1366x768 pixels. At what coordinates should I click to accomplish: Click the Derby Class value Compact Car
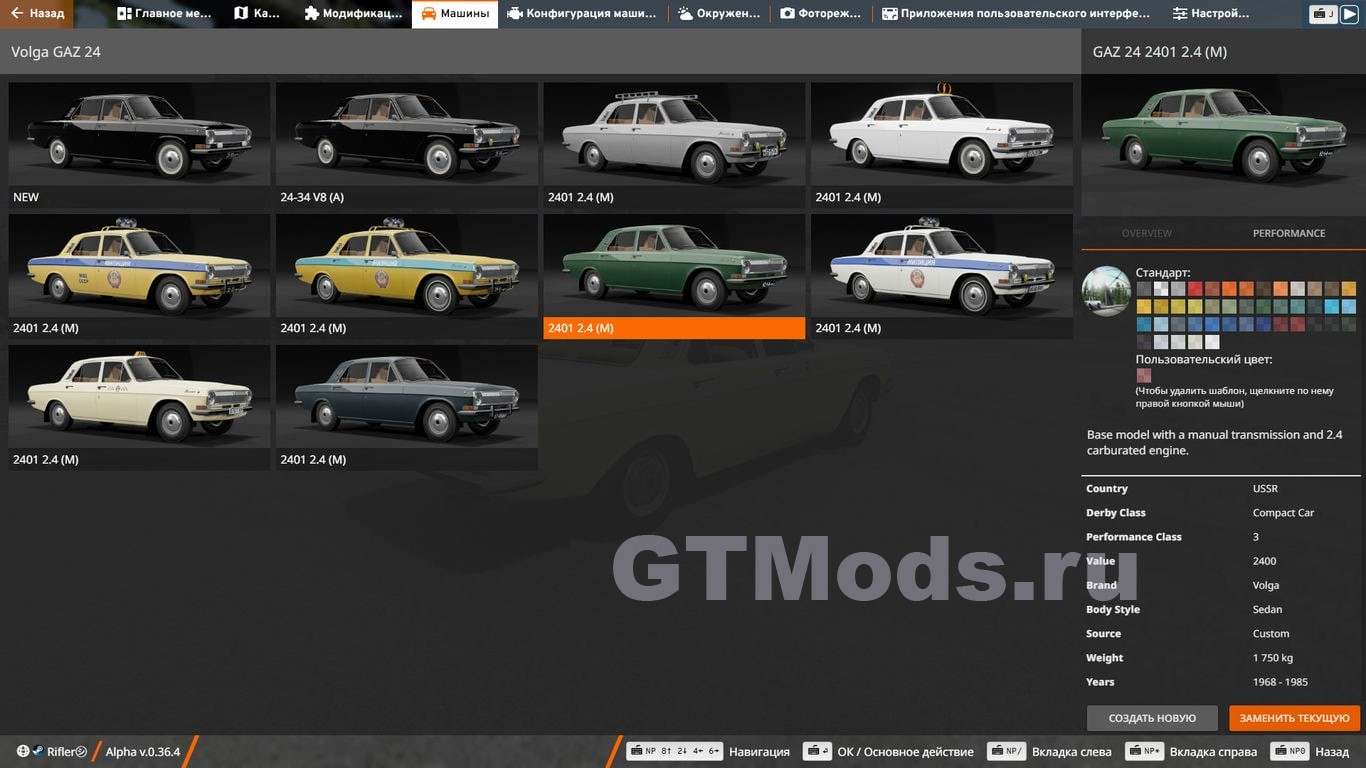1283,513
